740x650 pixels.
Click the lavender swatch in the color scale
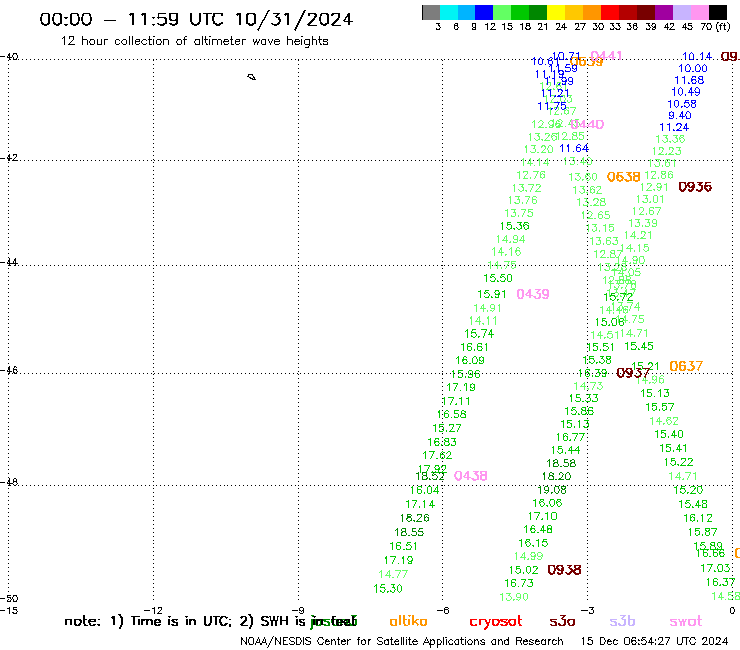(x=681, y=12)
